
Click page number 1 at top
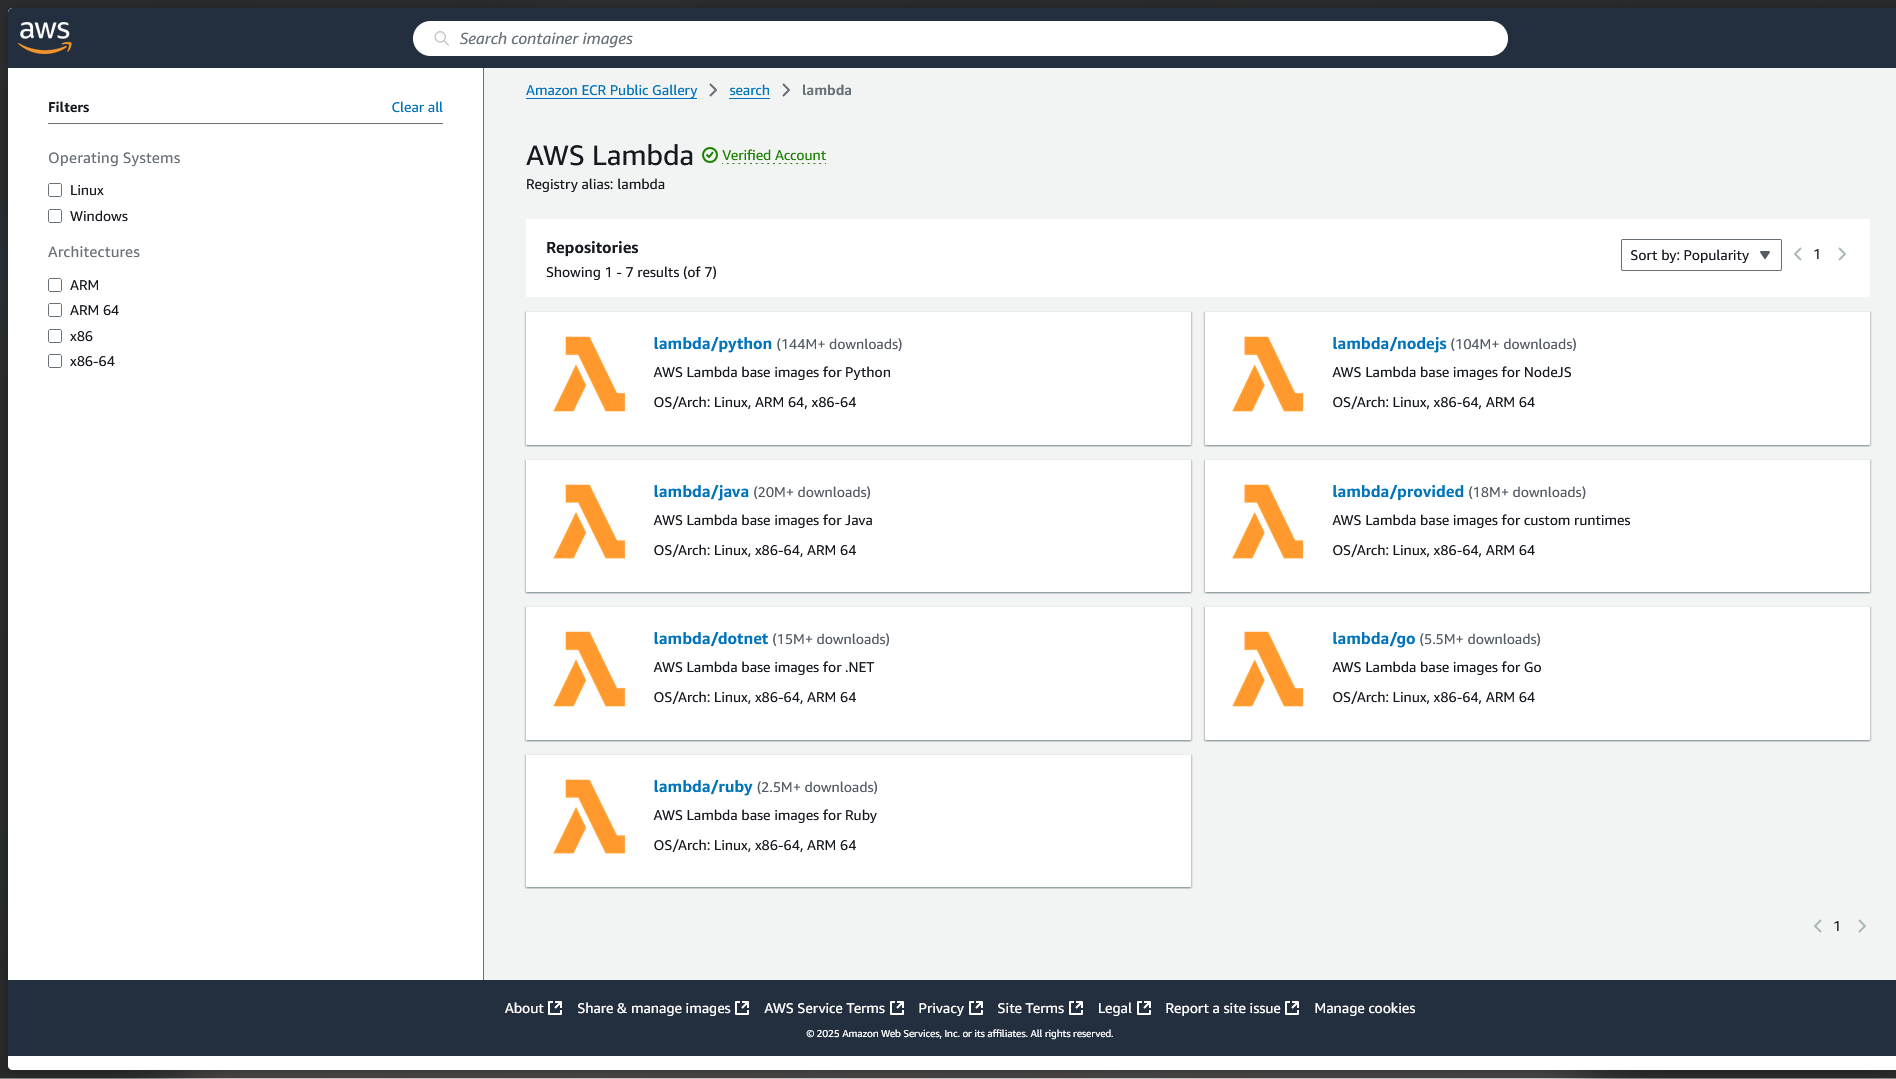click(1817, 254)
